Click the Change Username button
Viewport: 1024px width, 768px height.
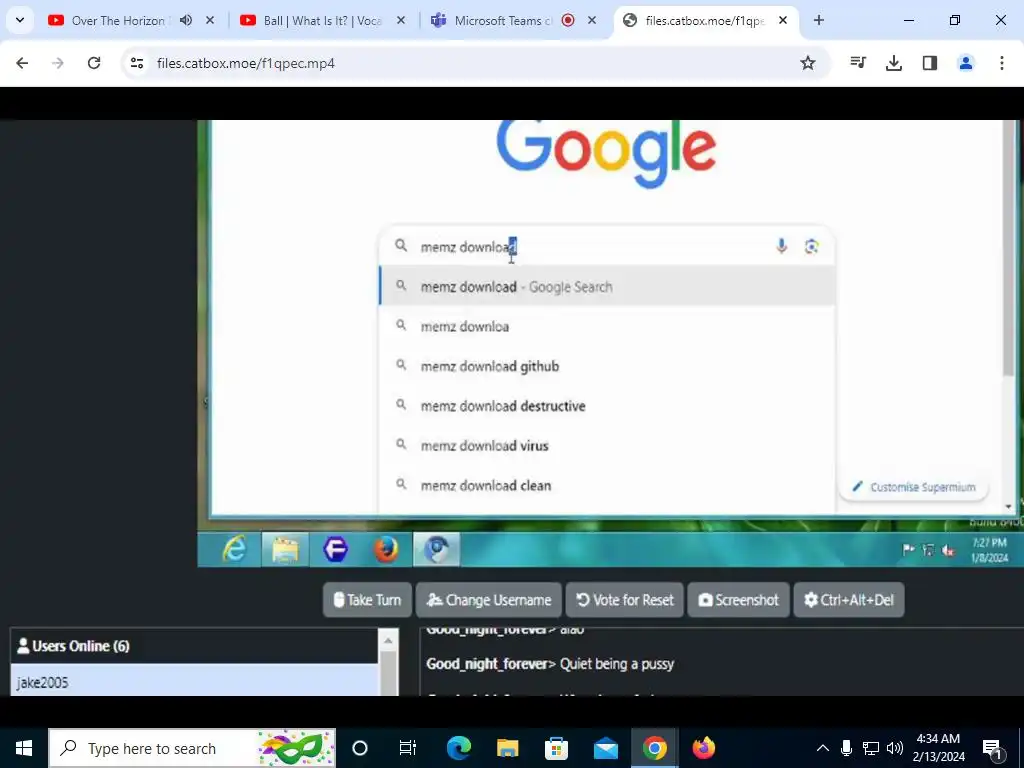pyautogui.click(x=488, y=600)
